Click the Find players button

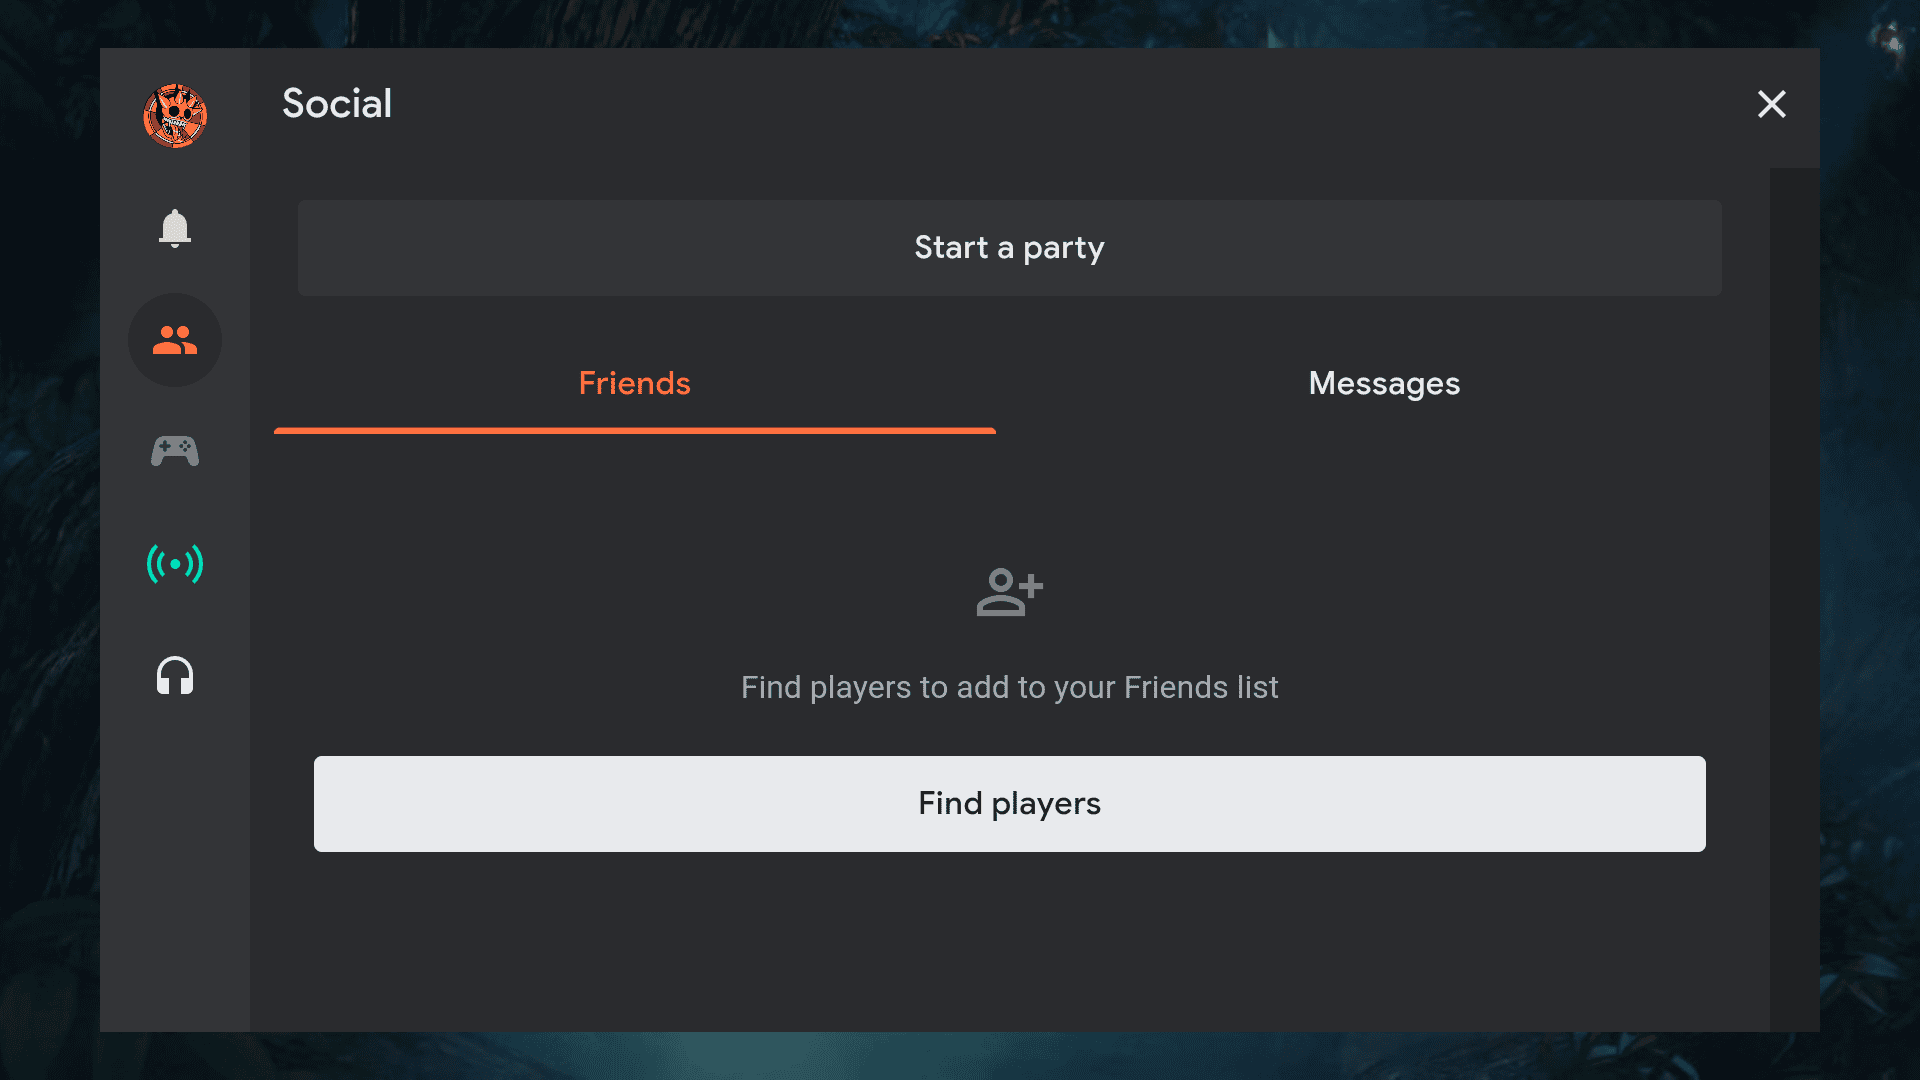[x=1009, y=804]
